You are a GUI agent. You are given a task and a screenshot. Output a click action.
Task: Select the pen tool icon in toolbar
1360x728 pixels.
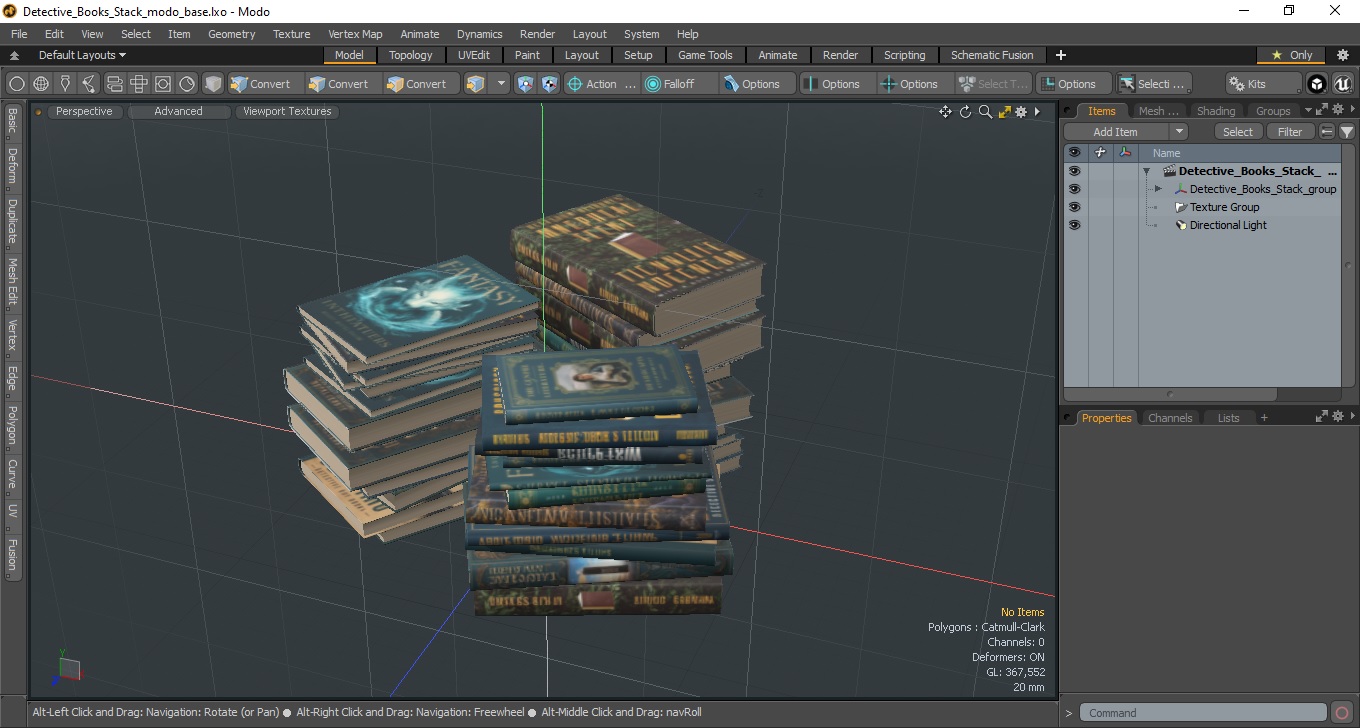(65, 84)
